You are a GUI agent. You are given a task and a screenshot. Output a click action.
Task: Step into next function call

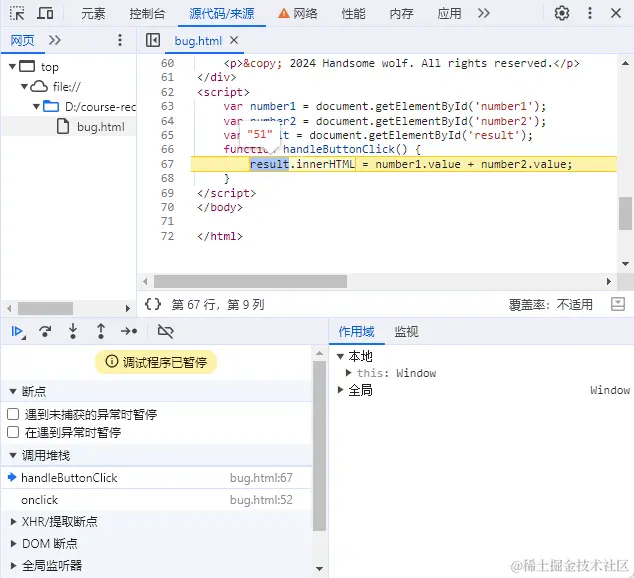(x=73, y=331)
